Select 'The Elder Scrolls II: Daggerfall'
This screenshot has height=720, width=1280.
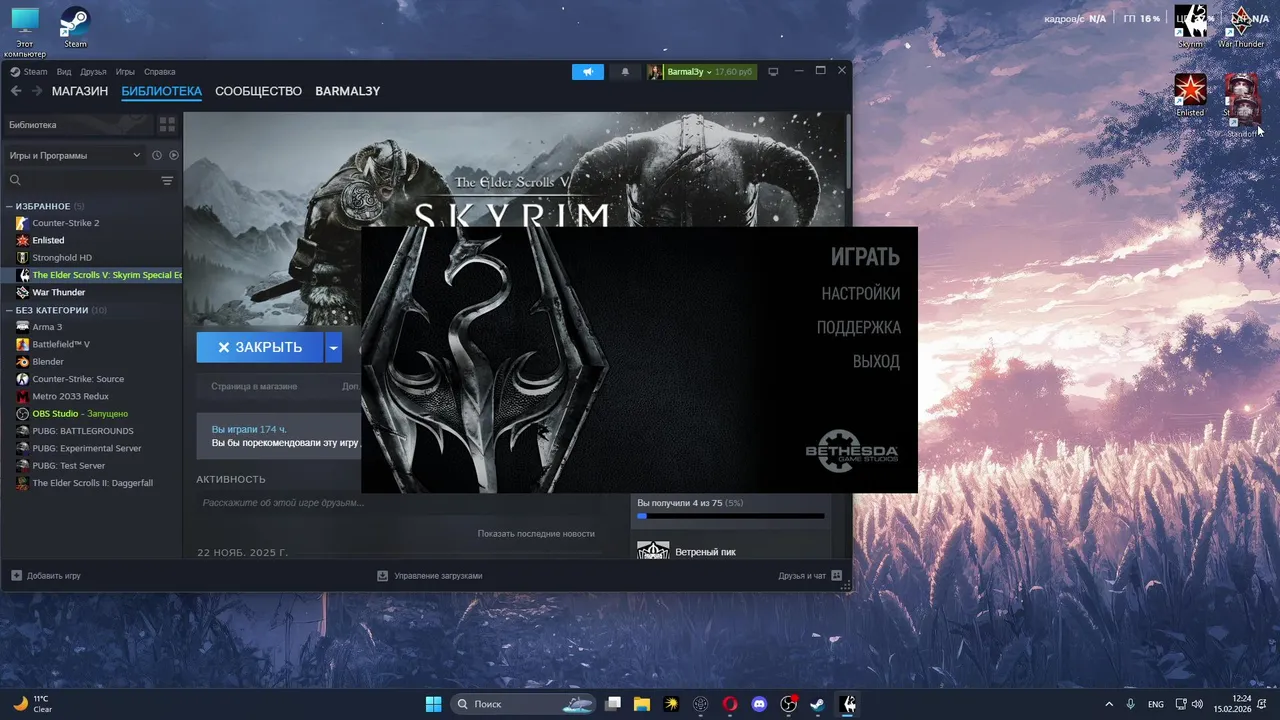93,483
